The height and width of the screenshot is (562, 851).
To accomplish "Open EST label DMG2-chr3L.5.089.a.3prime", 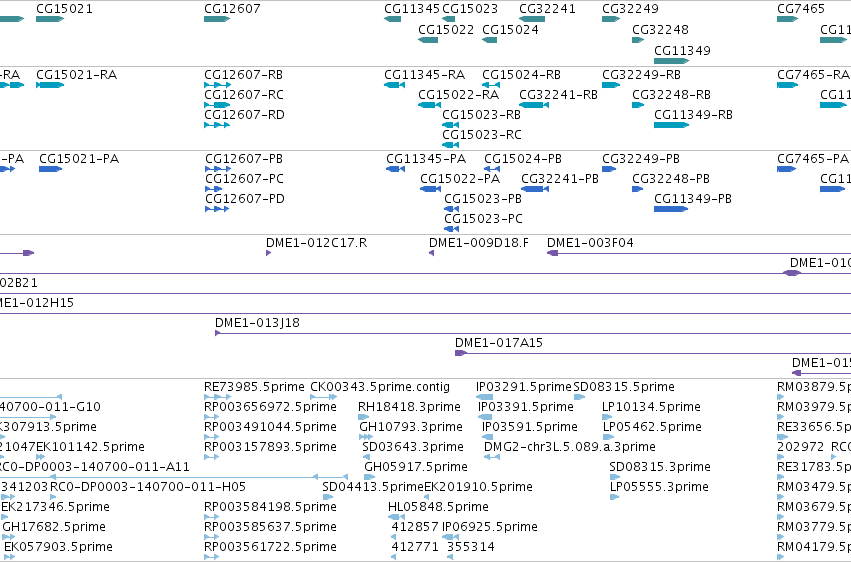I will pos(570,447).
